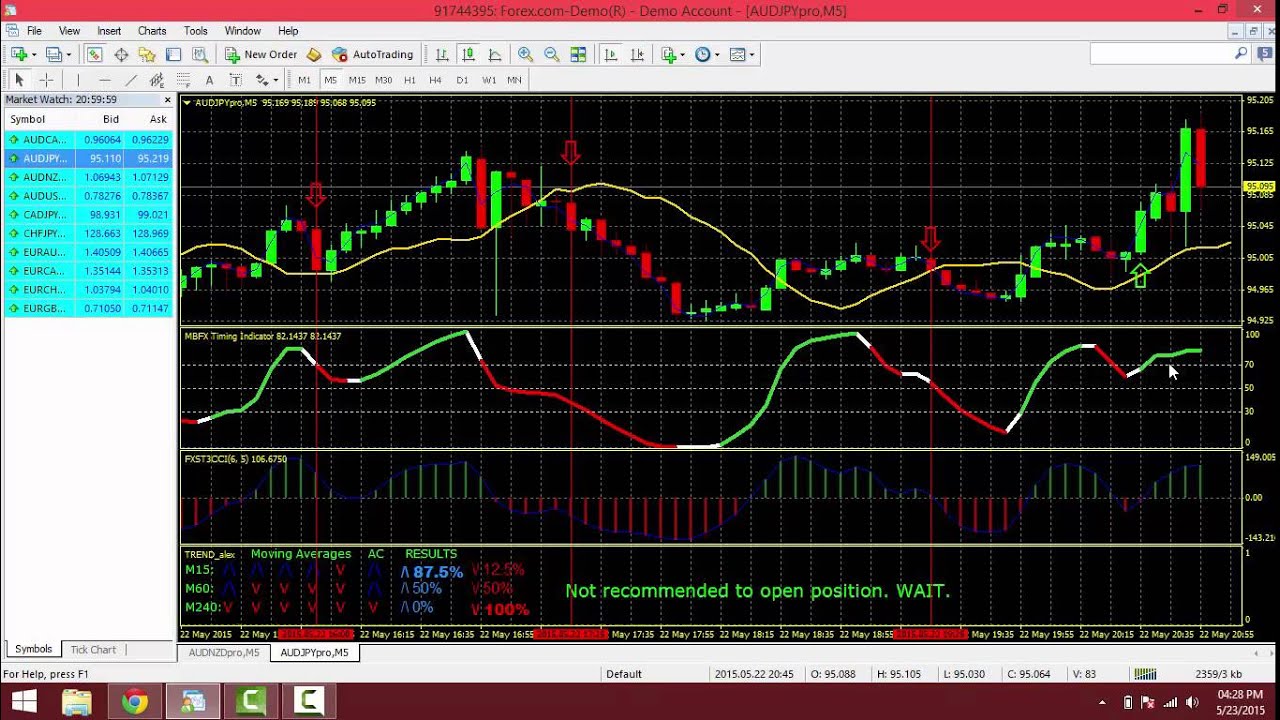Image resolution: width=1280 pixels, height=720 pixels.
Task: Close the Market Watch panel
Action: pyautogui.click(x=167, y=100)
